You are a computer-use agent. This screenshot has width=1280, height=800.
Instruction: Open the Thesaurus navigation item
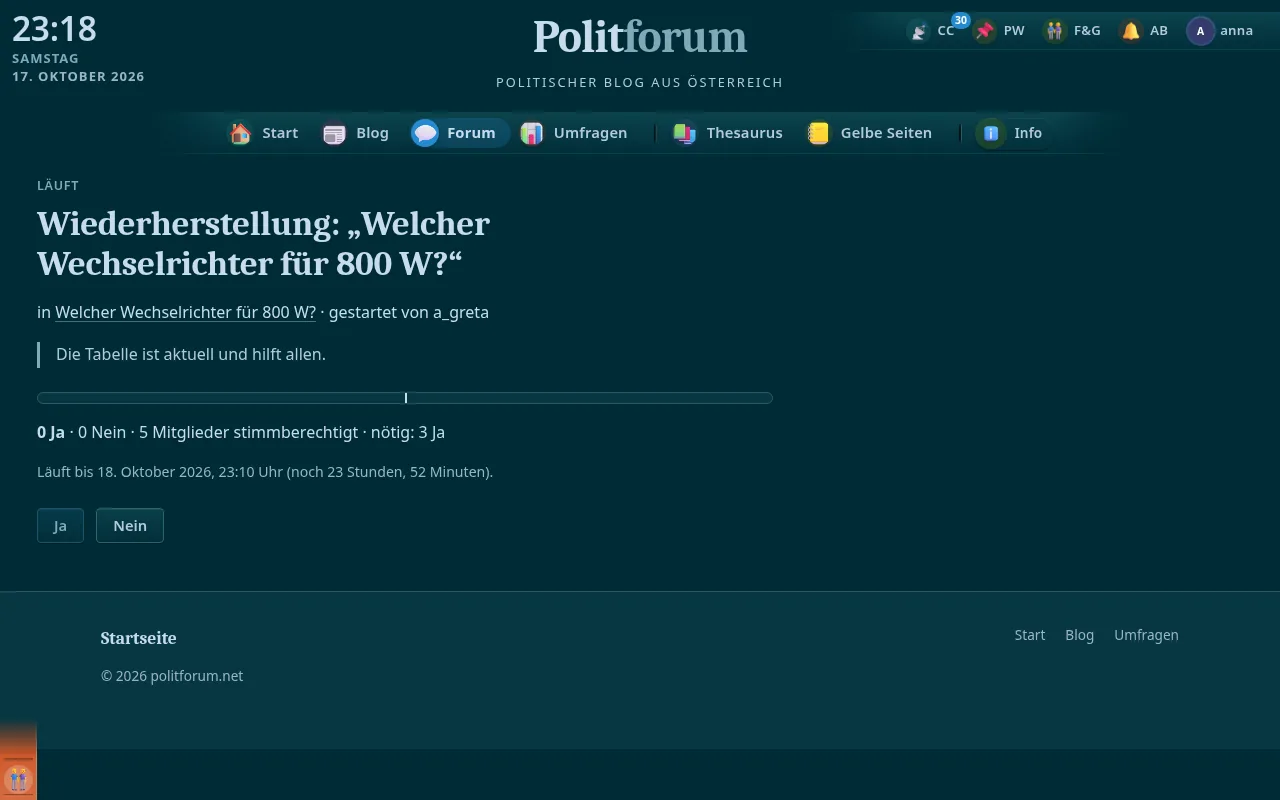728,133
